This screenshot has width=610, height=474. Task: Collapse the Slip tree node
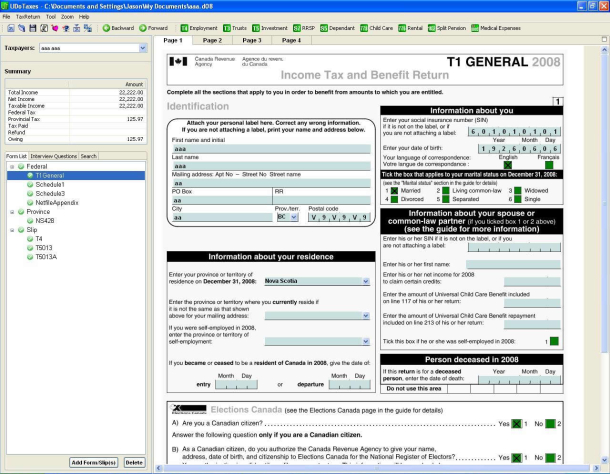coord(12,230)
